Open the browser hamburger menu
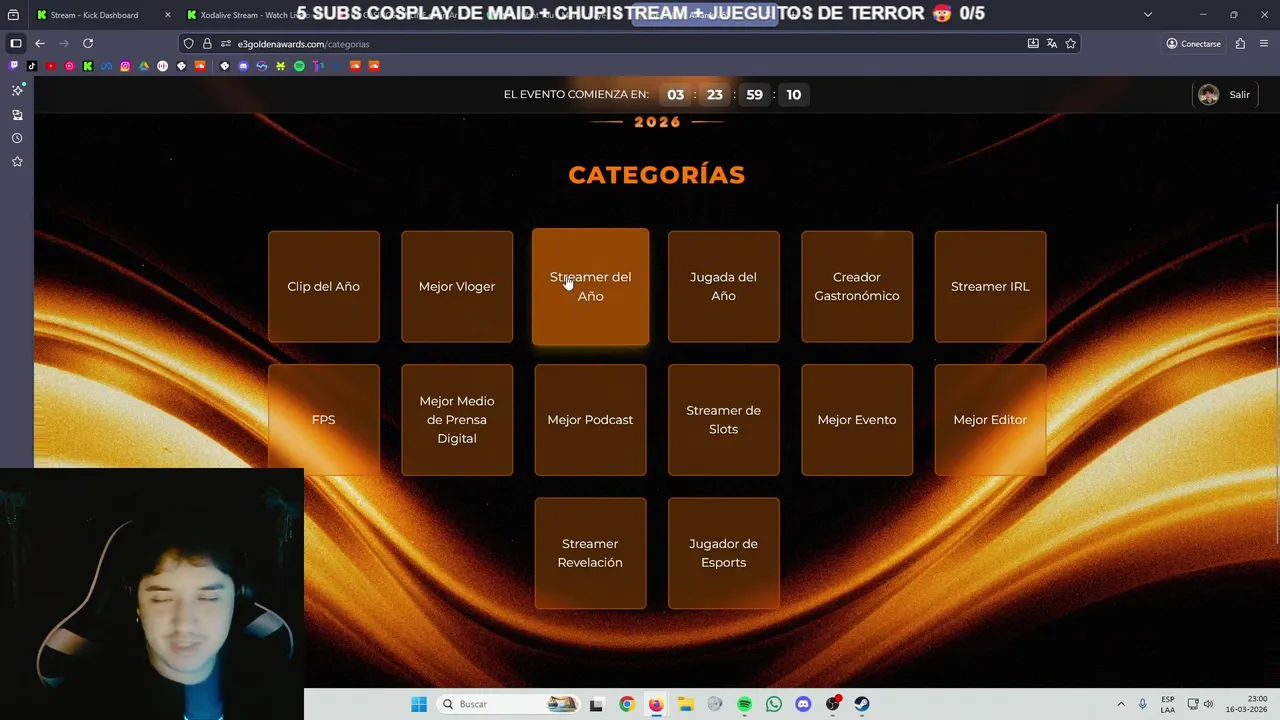 pyautogui.click(x=1264, y=44)
